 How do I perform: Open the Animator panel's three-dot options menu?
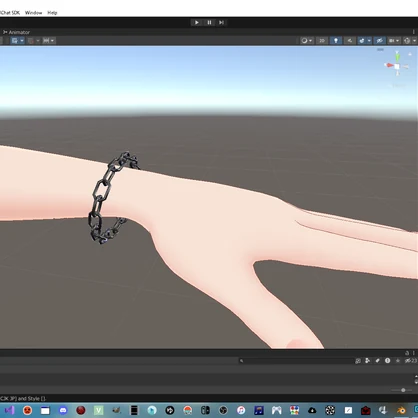[414, 32]
